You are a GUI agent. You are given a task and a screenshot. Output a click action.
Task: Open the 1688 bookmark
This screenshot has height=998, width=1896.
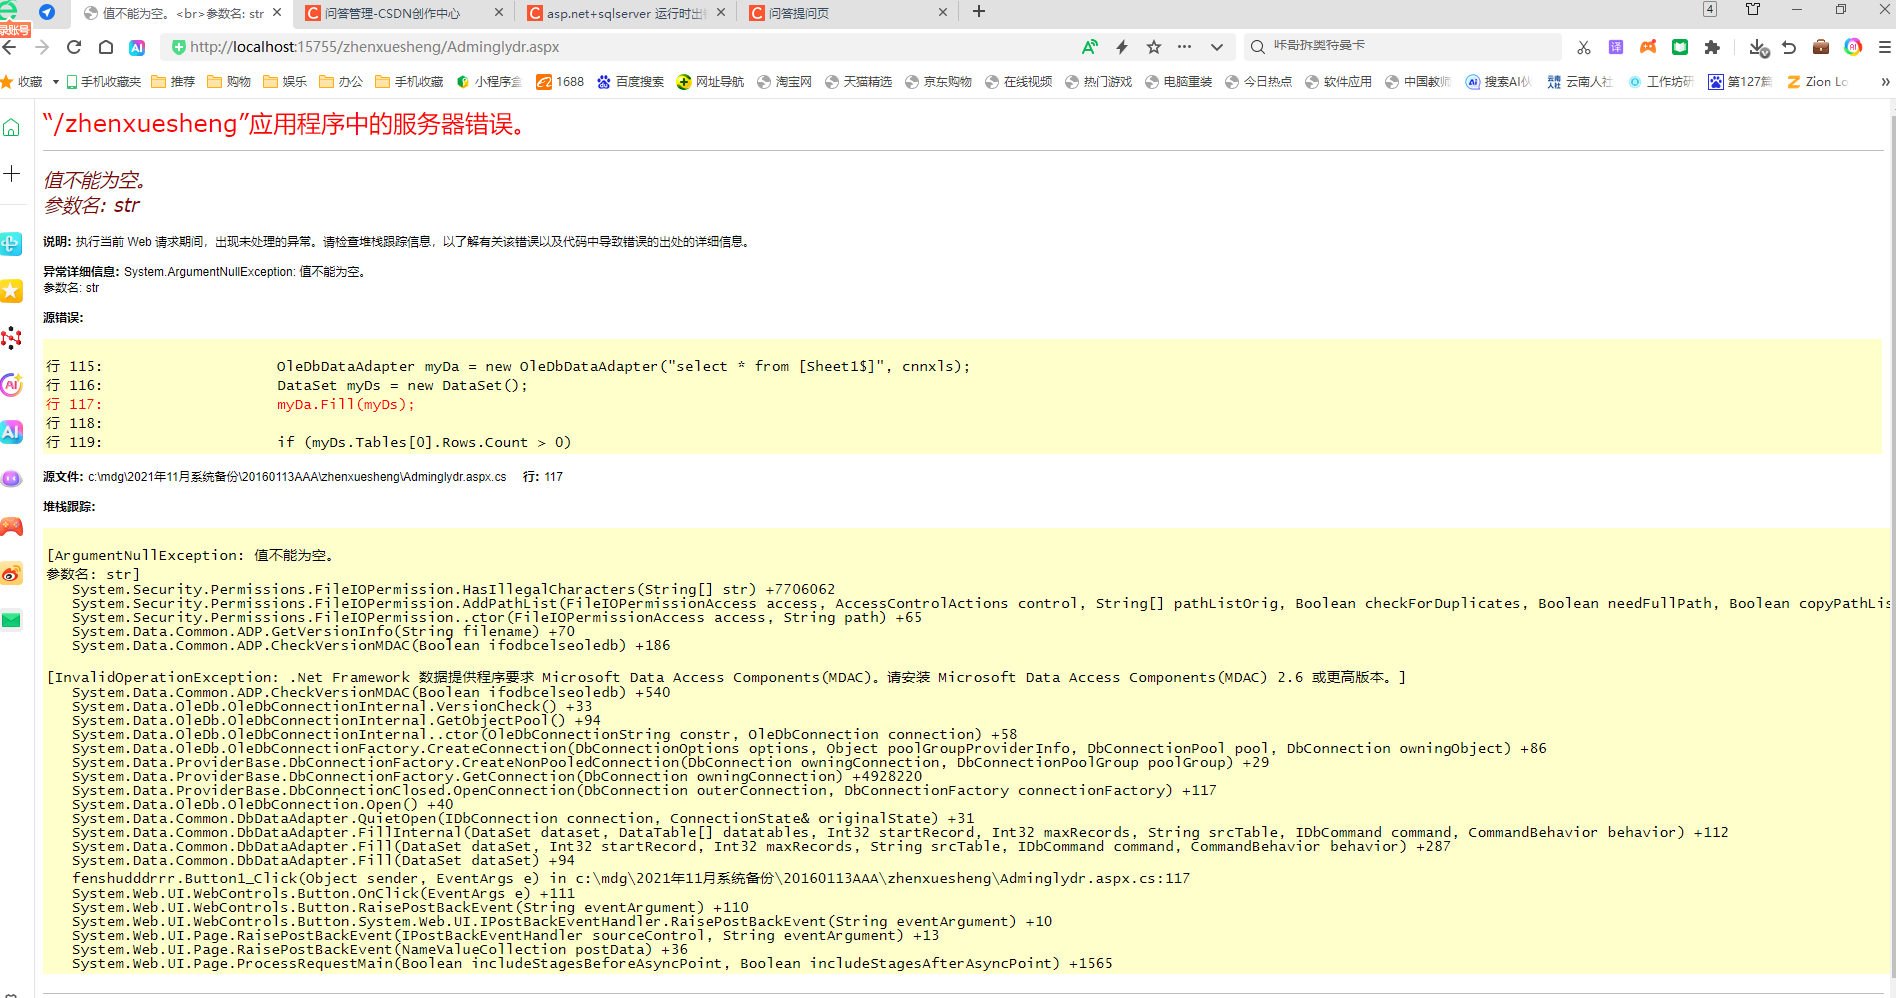click(x=560, y=82)
